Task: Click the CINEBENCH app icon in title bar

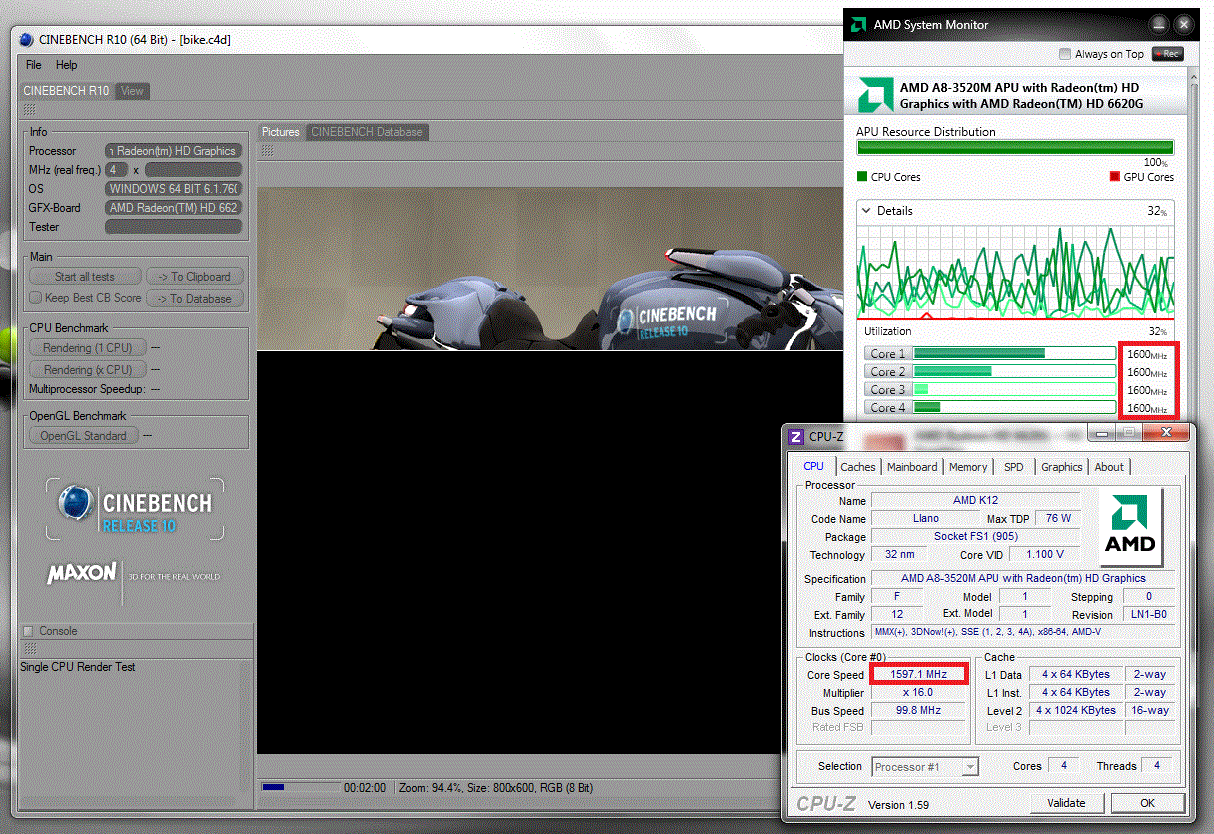Action: pyautogui.click(x=26, y=40)
